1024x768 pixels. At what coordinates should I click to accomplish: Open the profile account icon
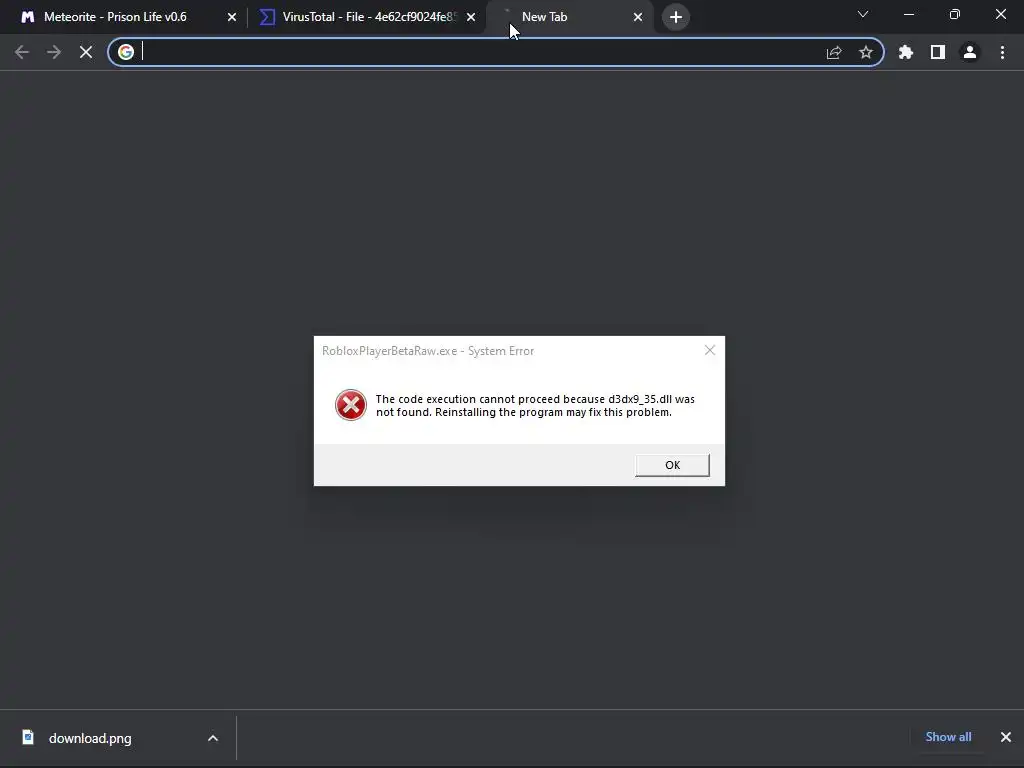click(970, 52)
